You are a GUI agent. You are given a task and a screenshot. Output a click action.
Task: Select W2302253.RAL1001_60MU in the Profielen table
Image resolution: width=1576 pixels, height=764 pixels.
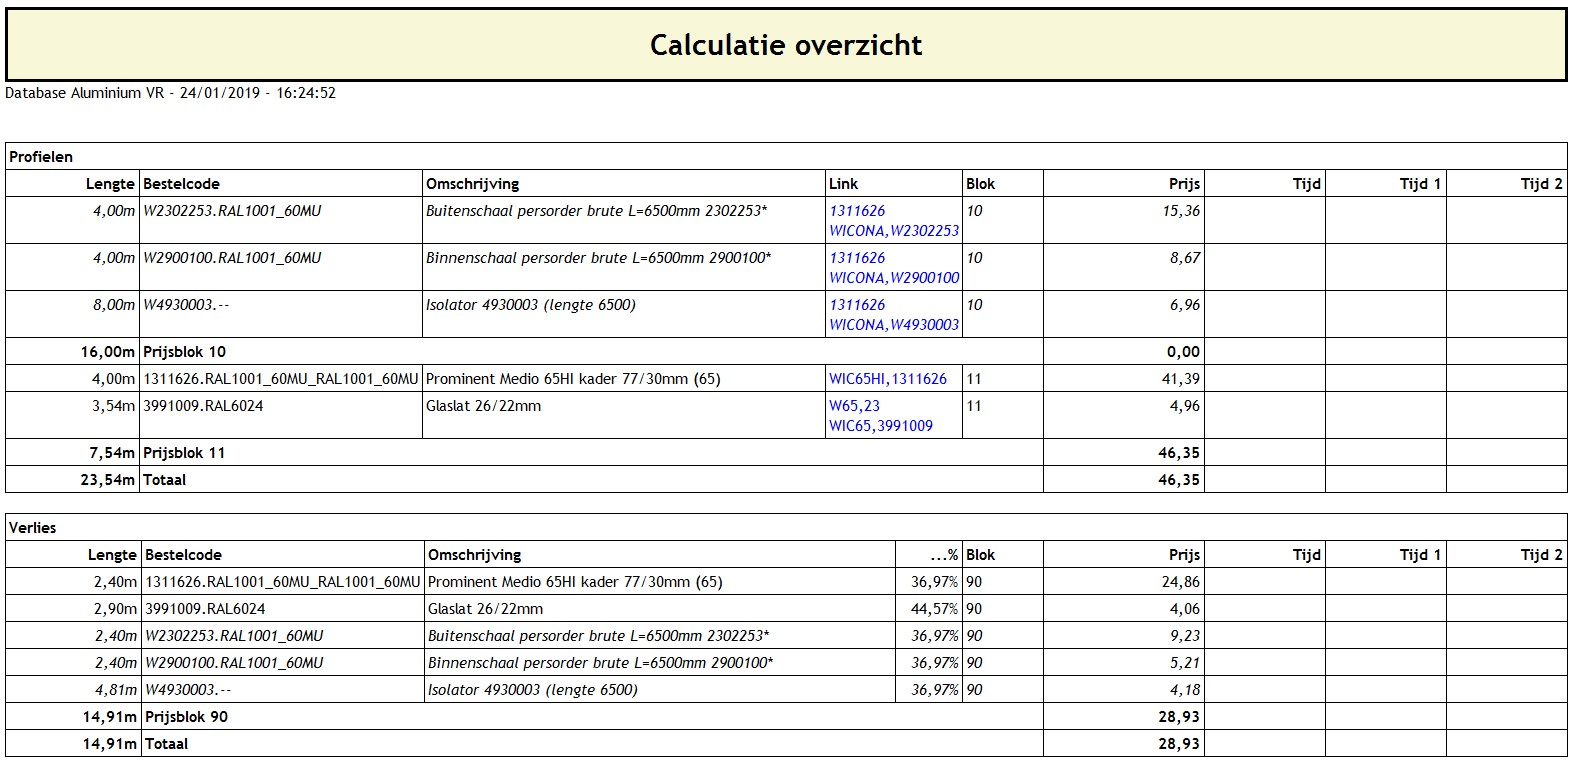tap(232, 211)
